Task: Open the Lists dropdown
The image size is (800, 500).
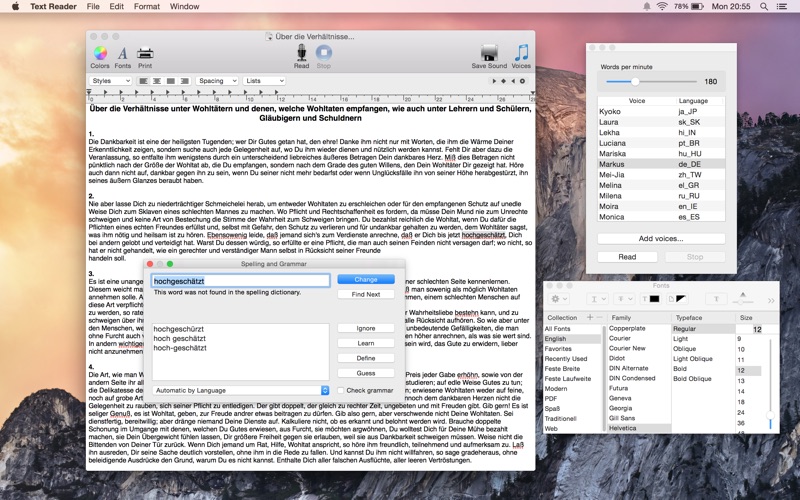Action: (264, 81)
